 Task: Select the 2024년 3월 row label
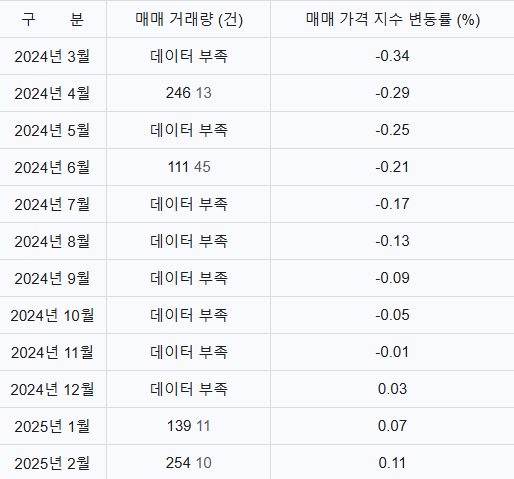click(52, 56)
